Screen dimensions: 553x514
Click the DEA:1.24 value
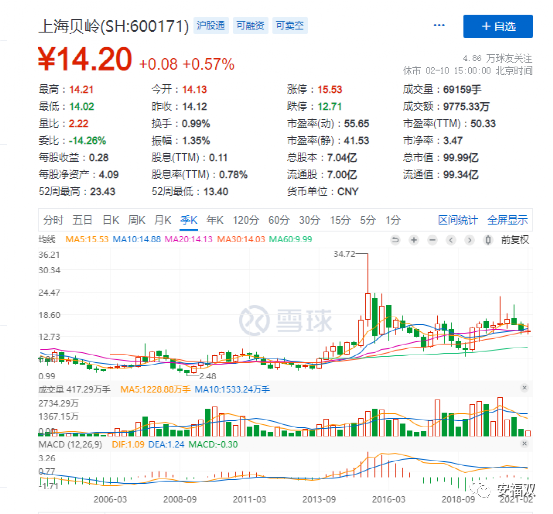tap(166, 445)
